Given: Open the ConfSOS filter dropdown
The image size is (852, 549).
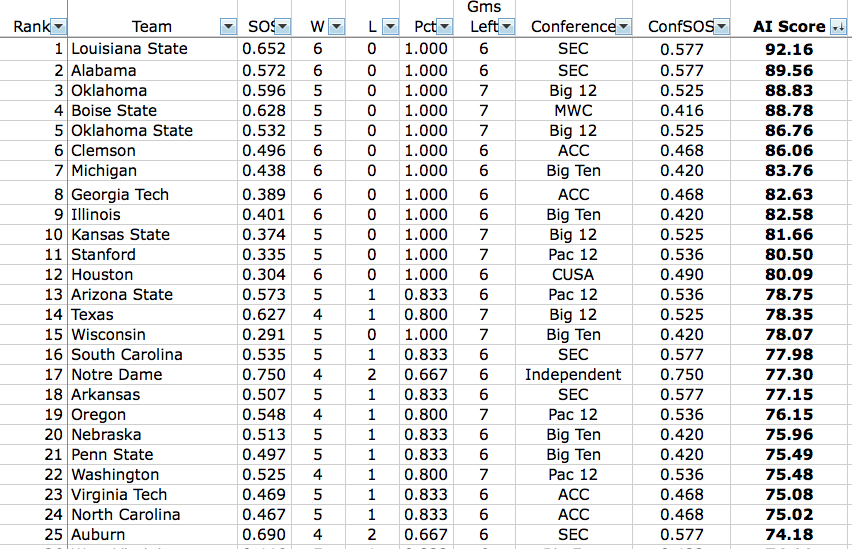Looking at the screenshot, I should point(721,26).
